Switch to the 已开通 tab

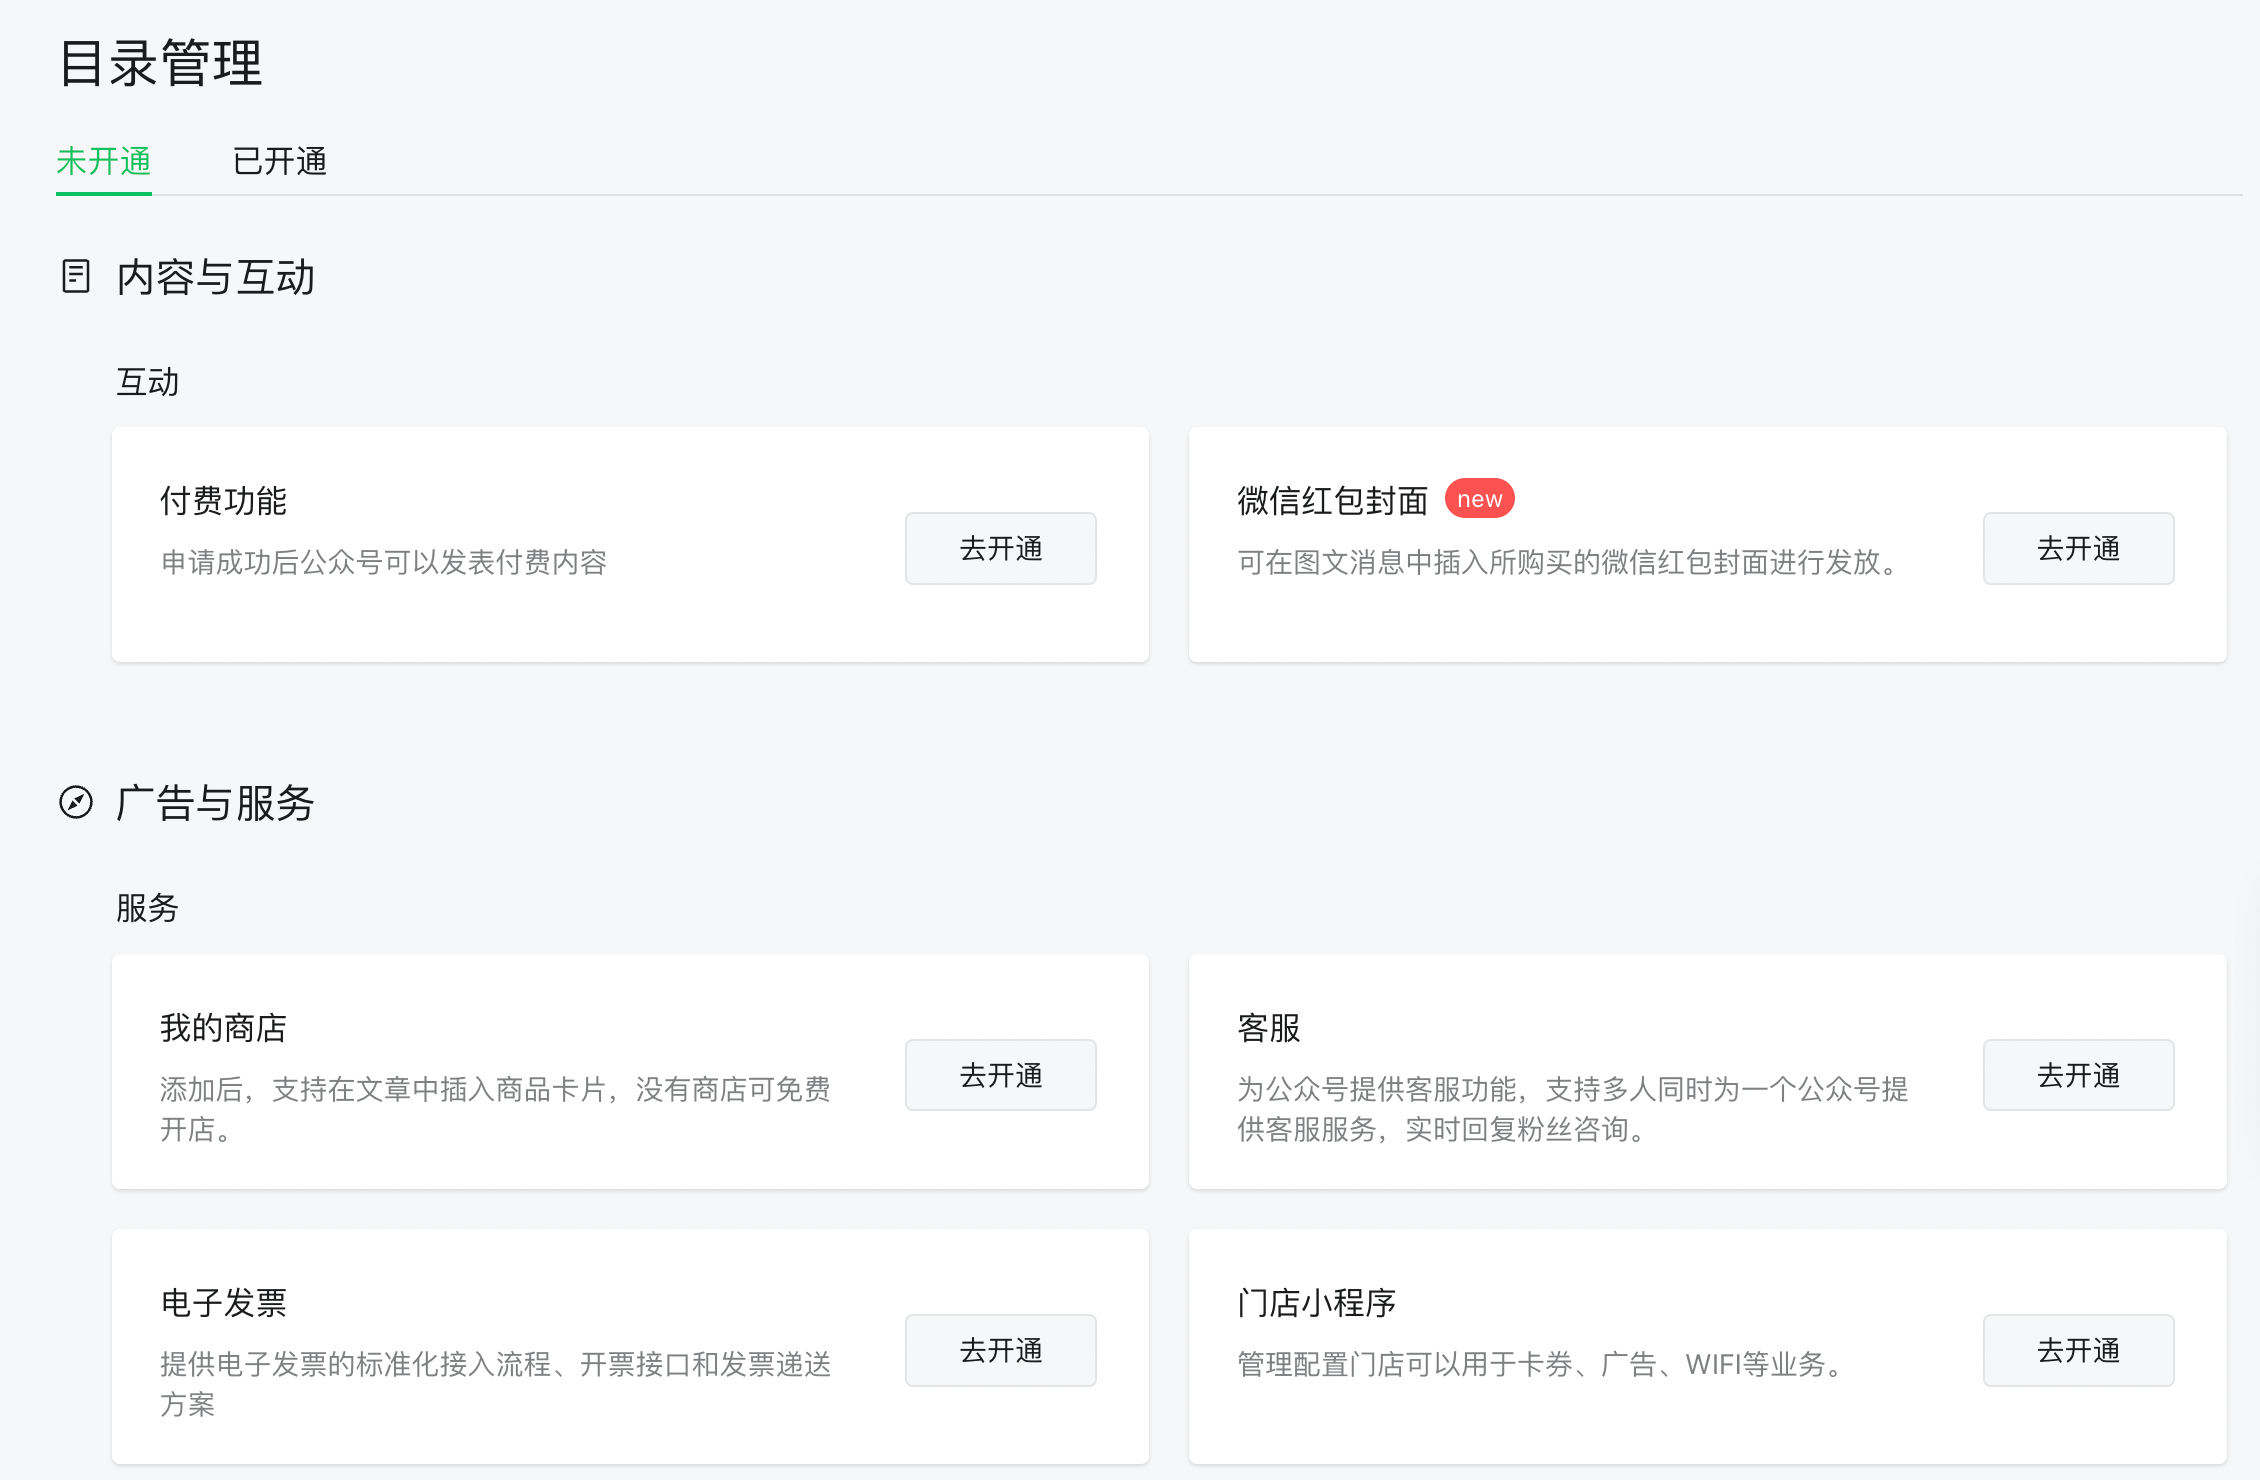(279, 161)
